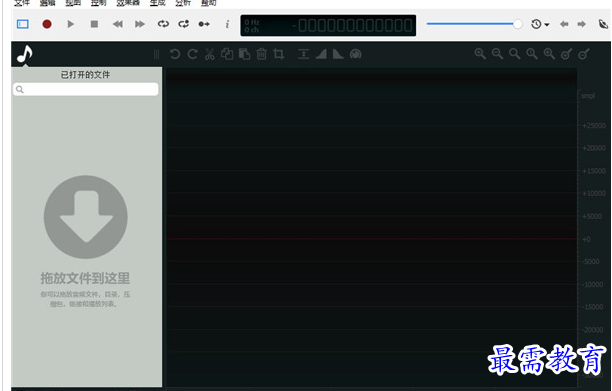Open the 效果器 menu
The width and height of the screenshot is (612, 391).
point(128,3)
